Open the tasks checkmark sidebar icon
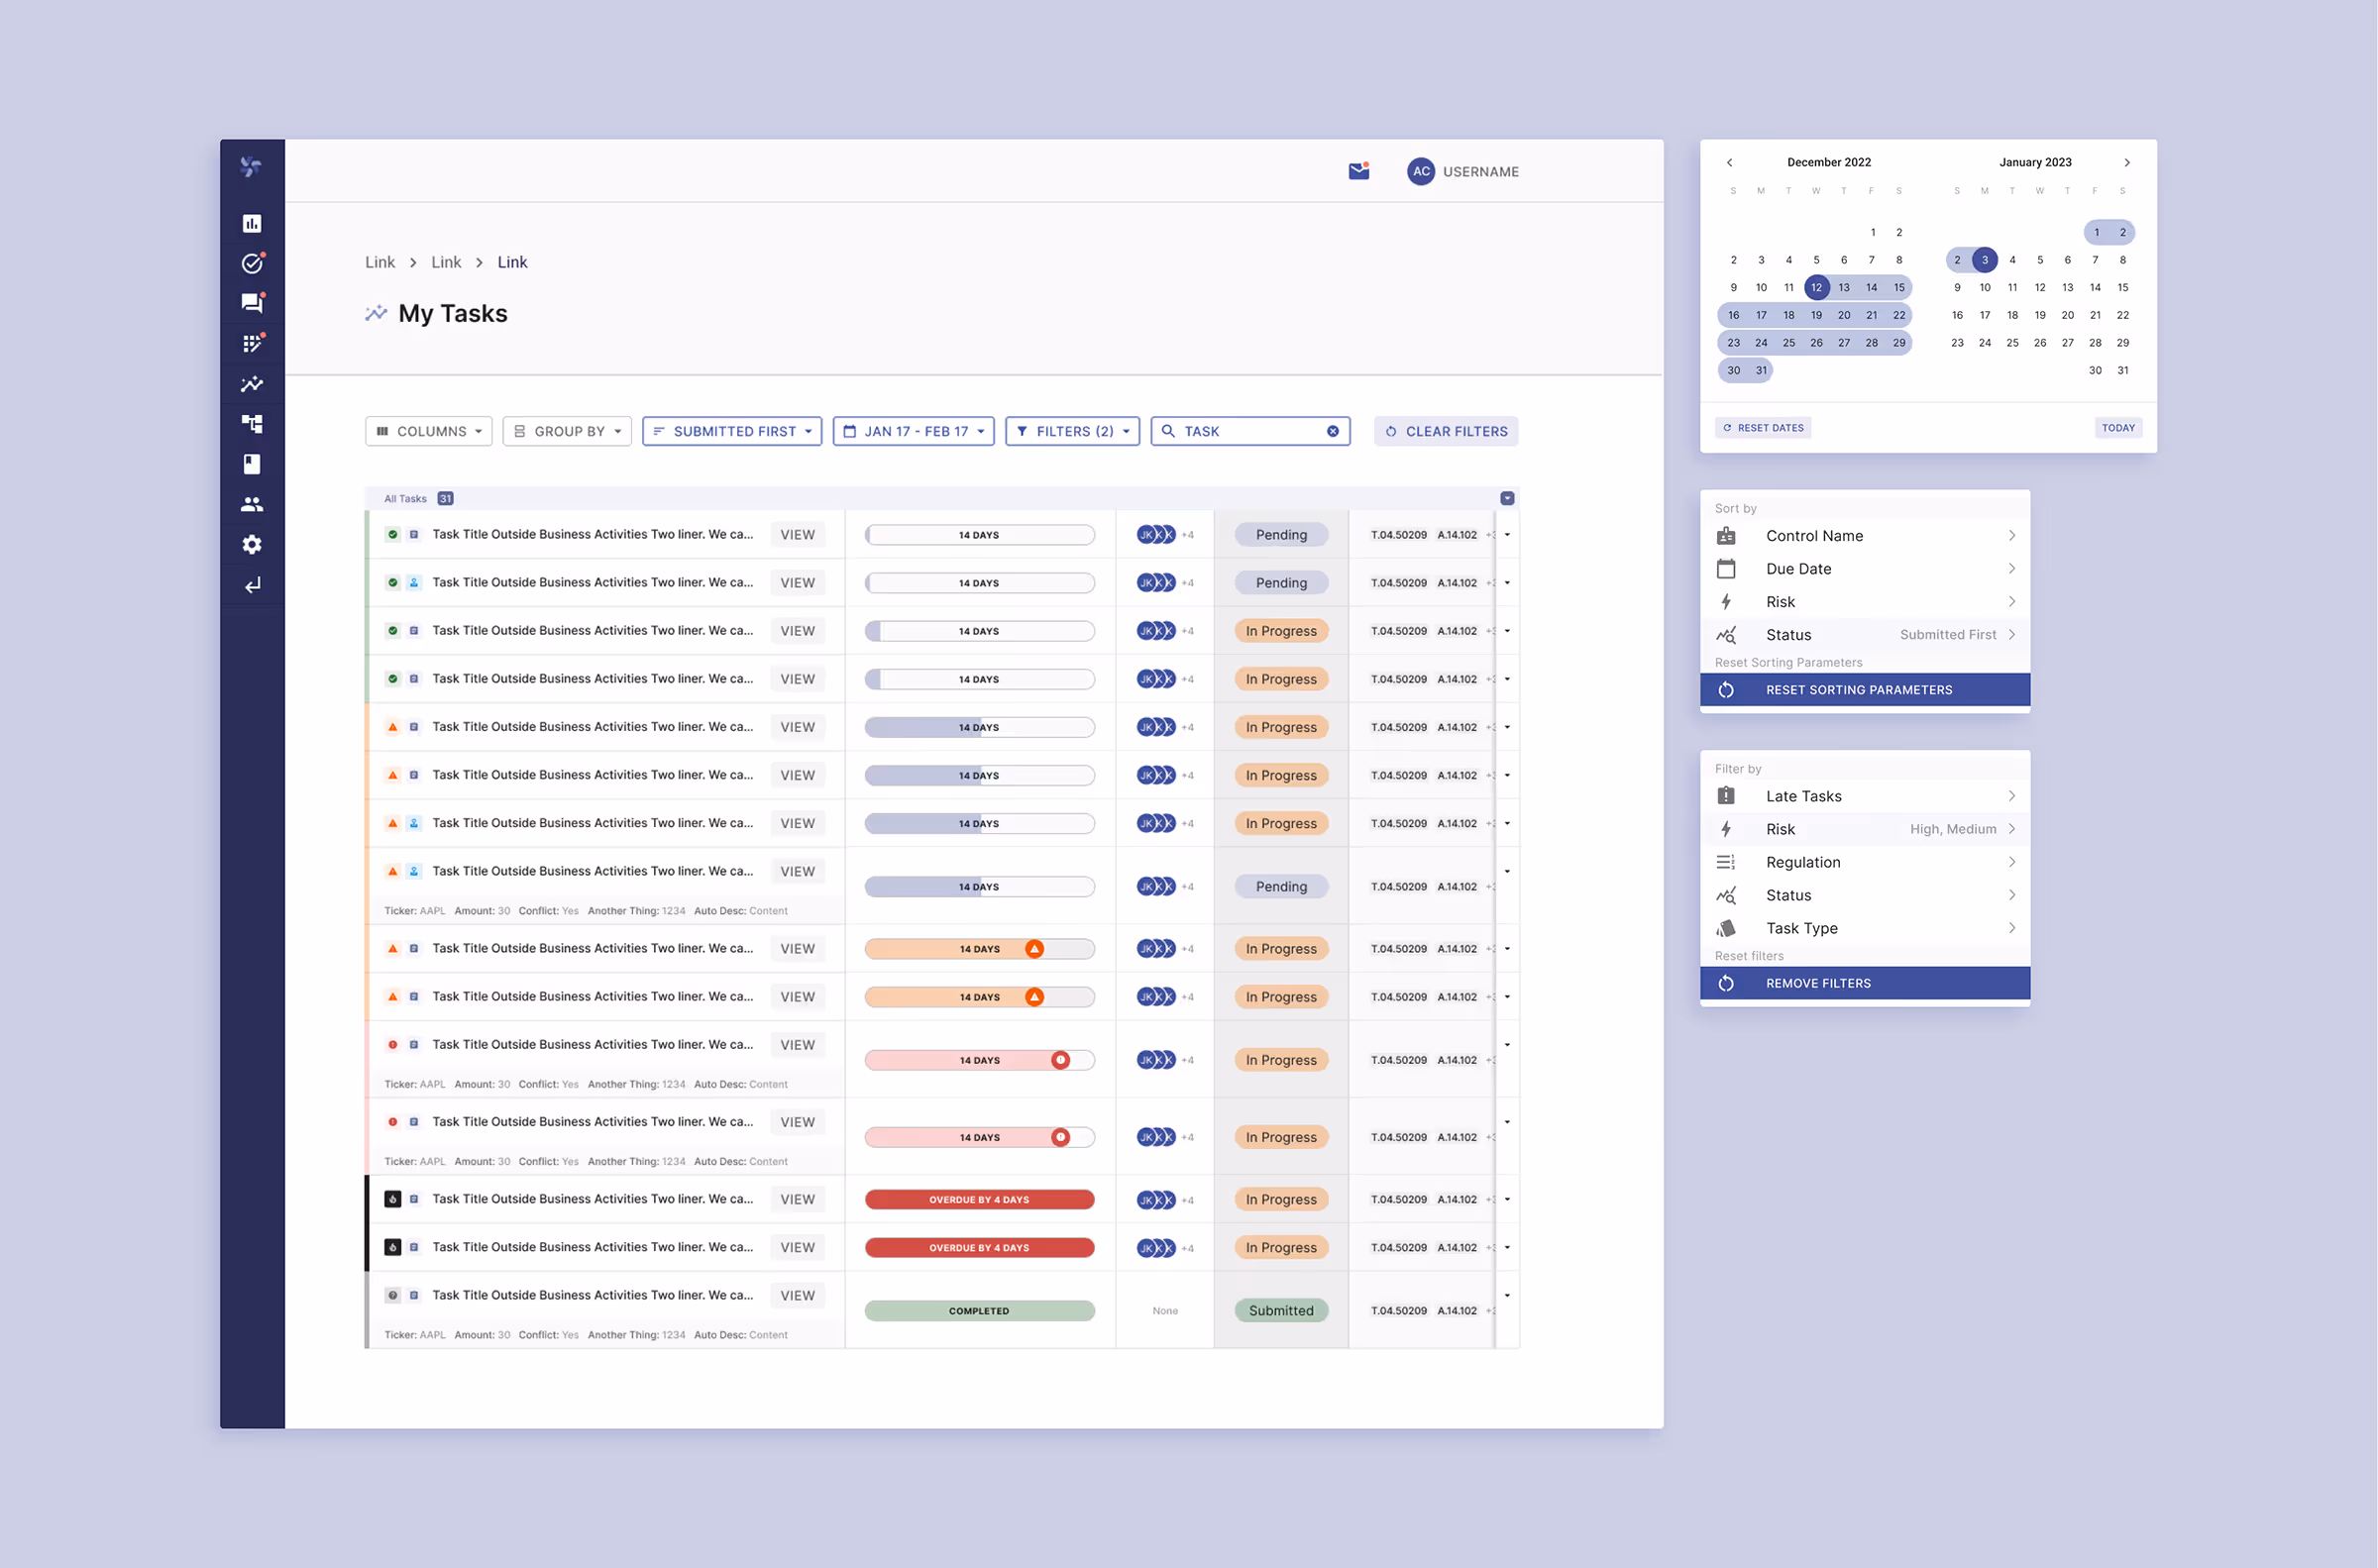This screenshot has width=2378, height=1568. pos(252,263)
